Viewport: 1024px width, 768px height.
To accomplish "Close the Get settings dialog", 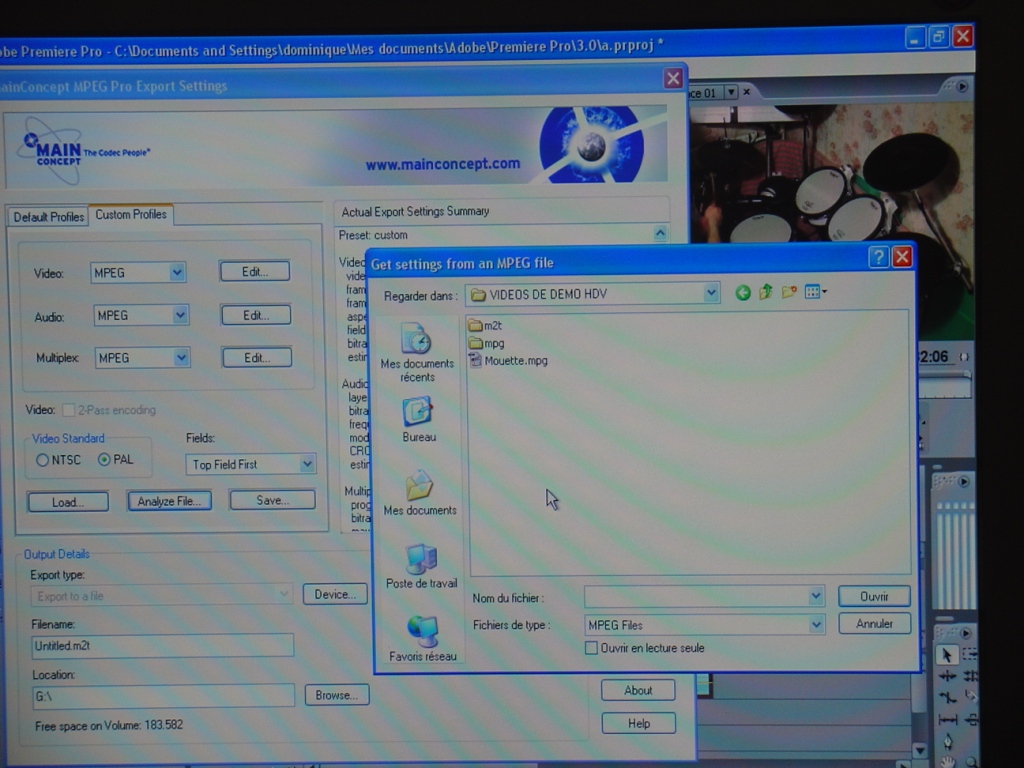I will 902,257.
